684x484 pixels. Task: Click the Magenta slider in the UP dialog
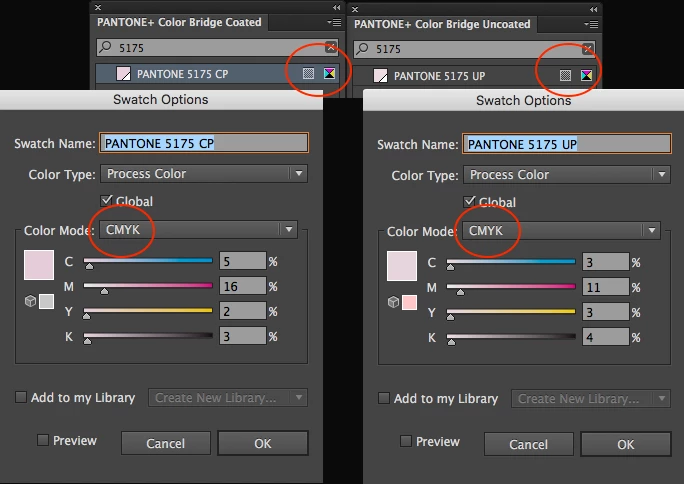pos(511,286)
